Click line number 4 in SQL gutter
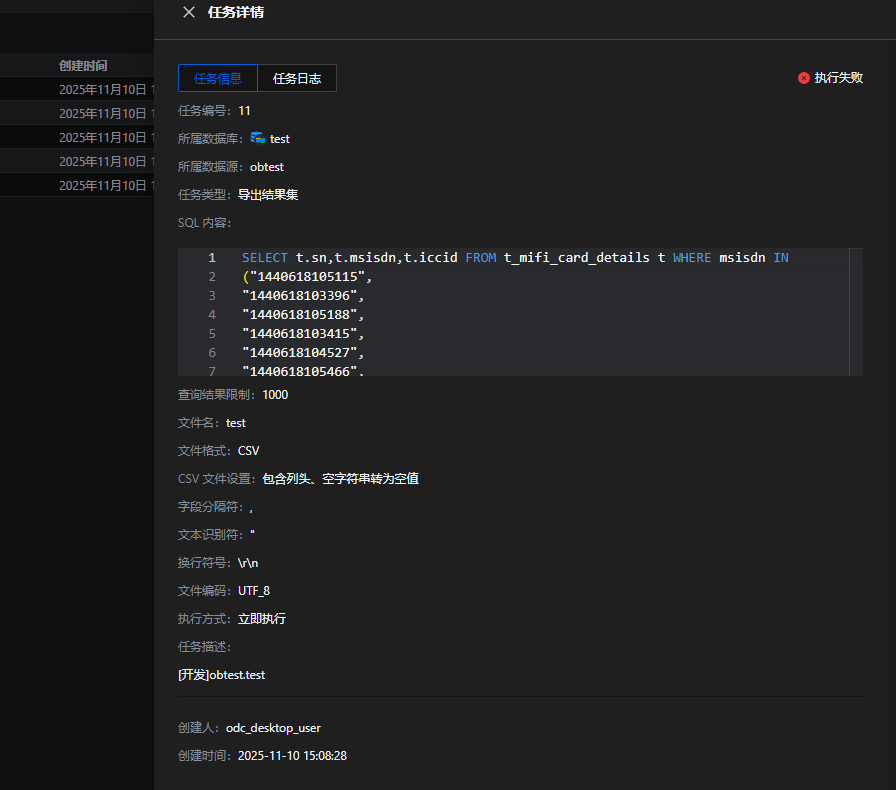The image size is (896, 790). pyautogui.click(x=211, y=315)
